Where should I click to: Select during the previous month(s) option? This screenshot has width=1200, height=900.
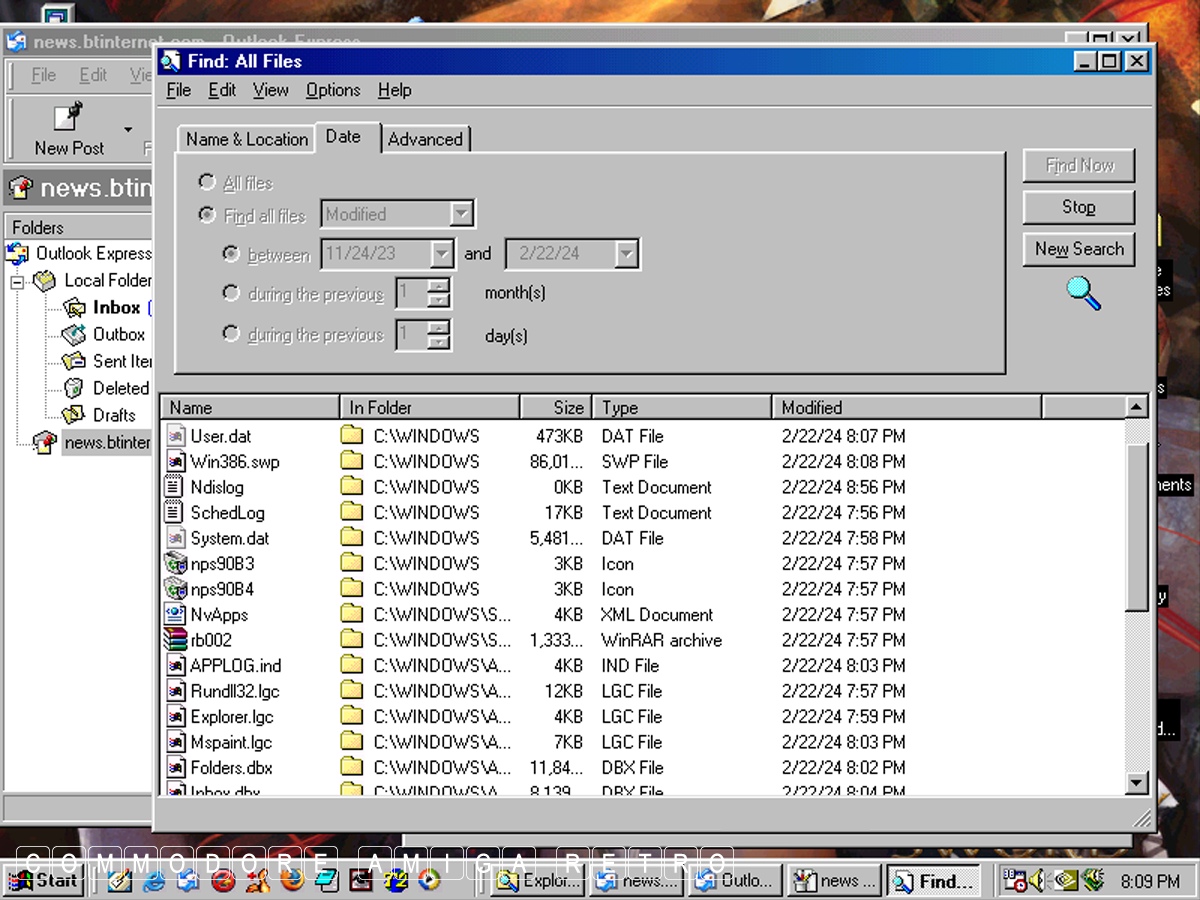pyautogui.click(x=231, y=293)
